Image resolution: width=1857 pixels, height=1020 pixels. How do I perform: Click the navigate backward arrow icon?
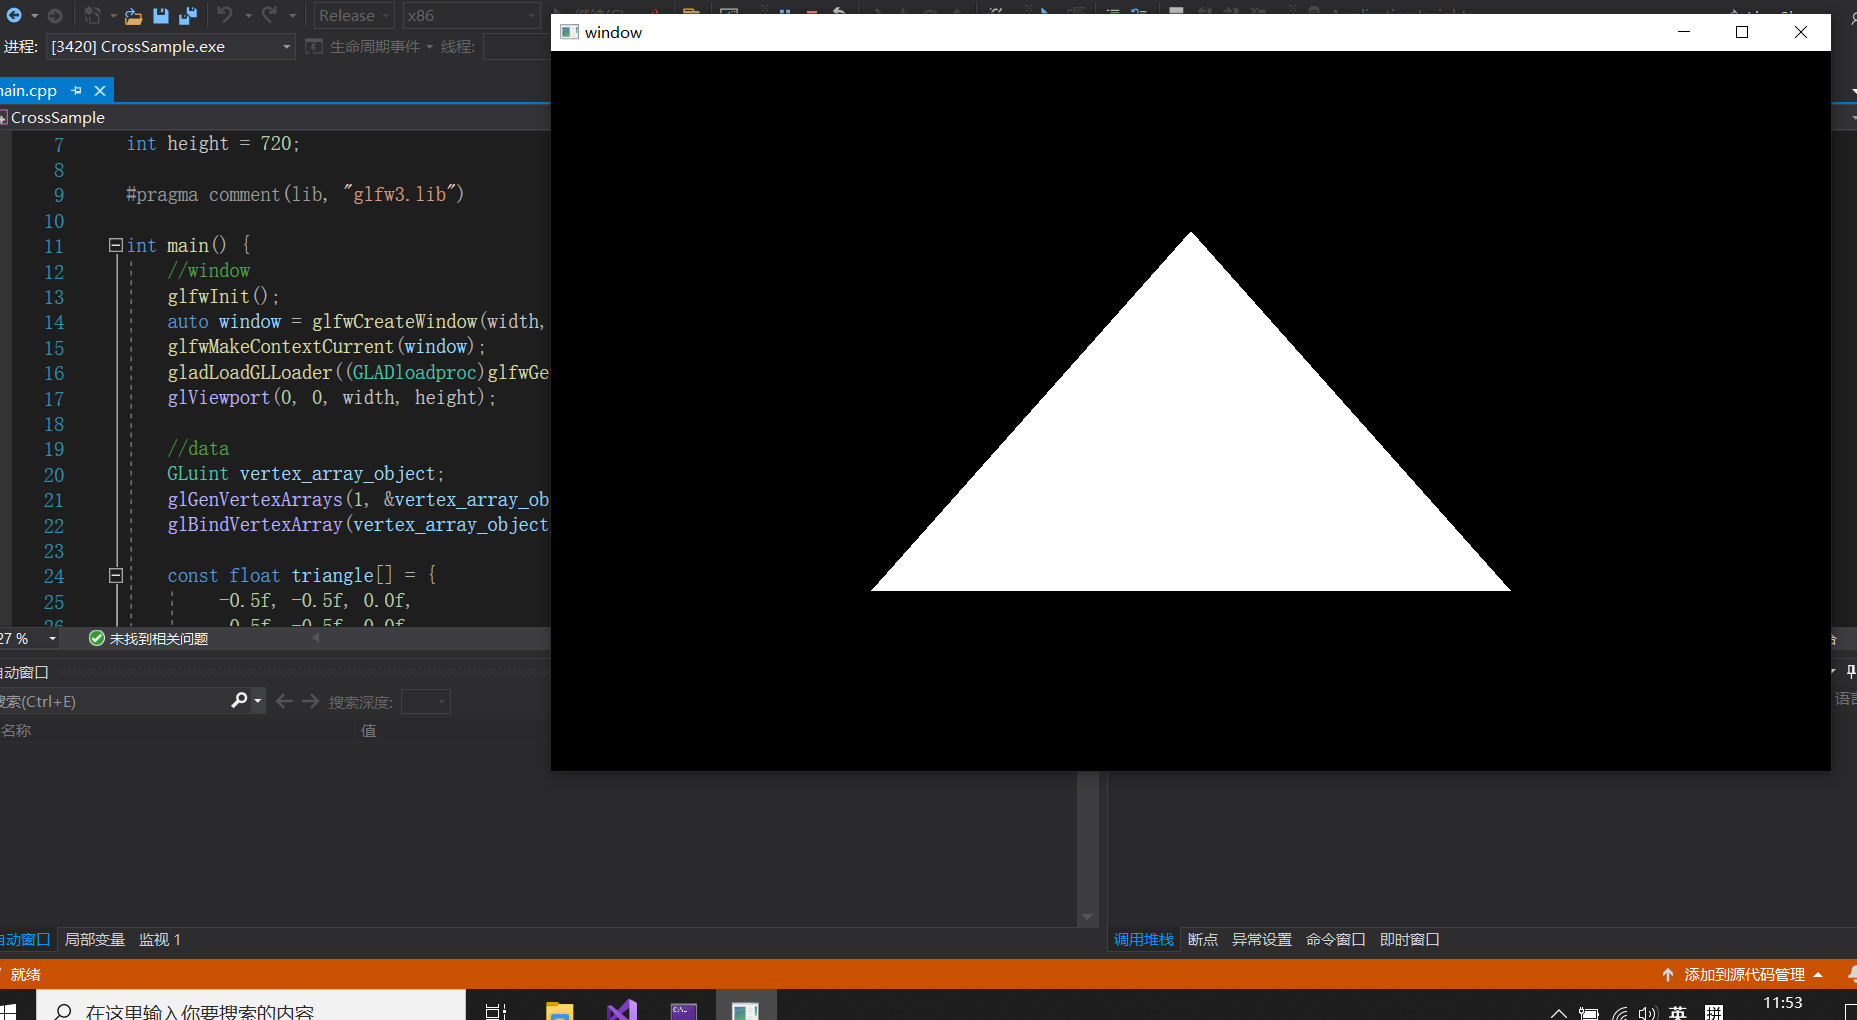pos(14,16)
